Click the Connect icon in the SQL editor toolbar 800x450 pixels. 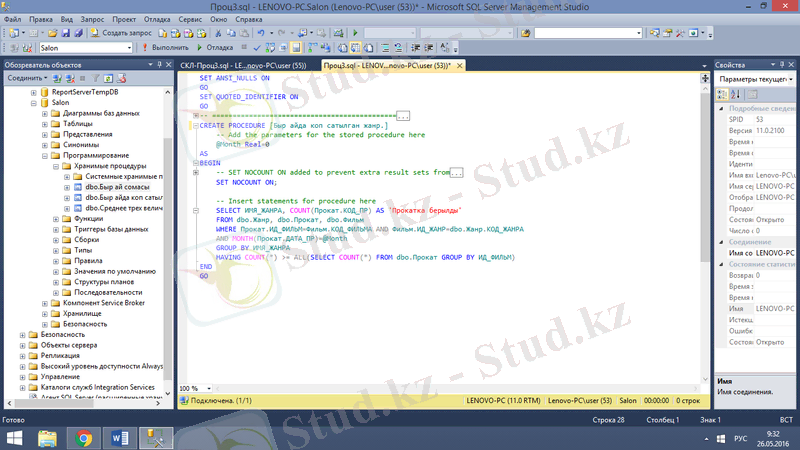point(14,48)
